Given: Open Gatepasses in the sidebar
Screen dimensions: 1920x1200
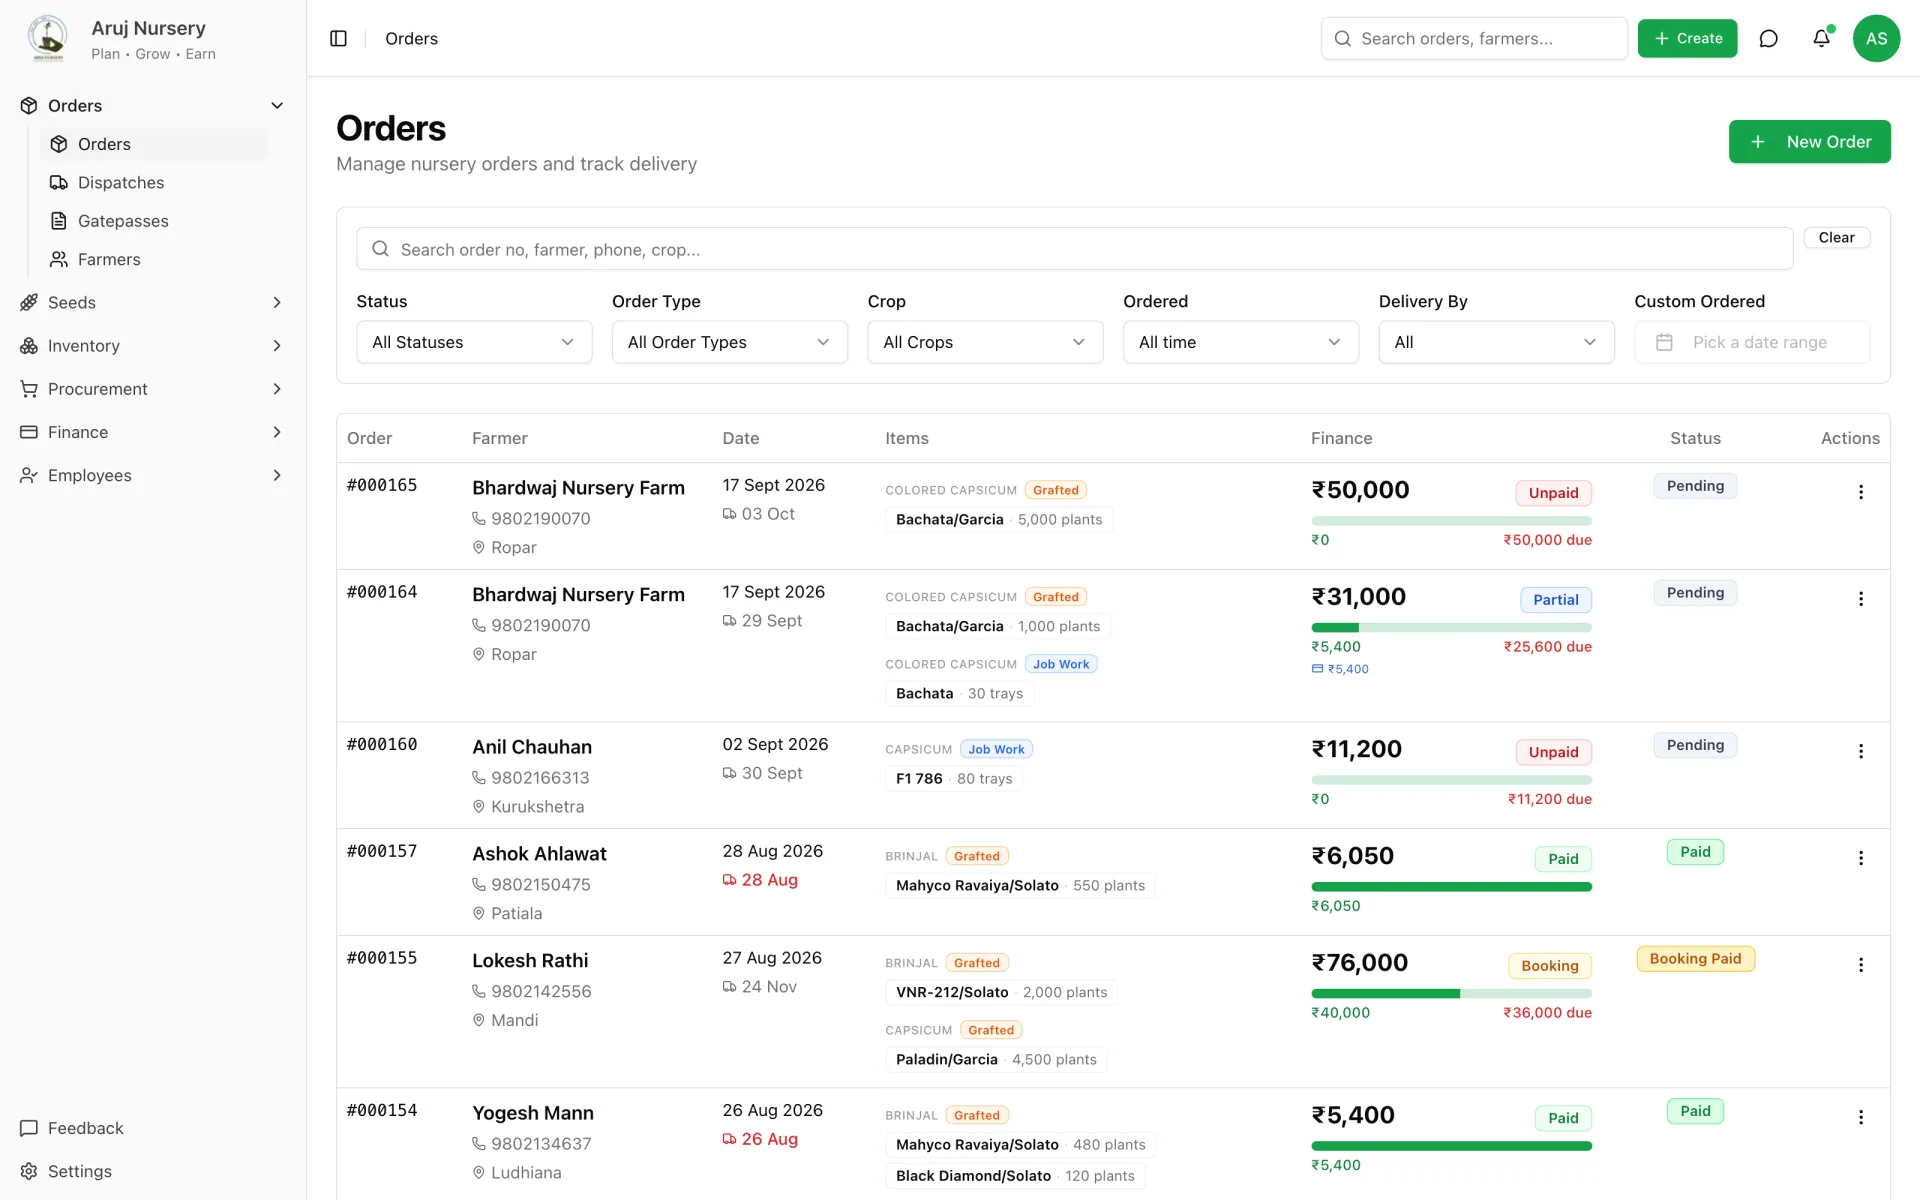Looking at the screenshot, I should 154,221.
